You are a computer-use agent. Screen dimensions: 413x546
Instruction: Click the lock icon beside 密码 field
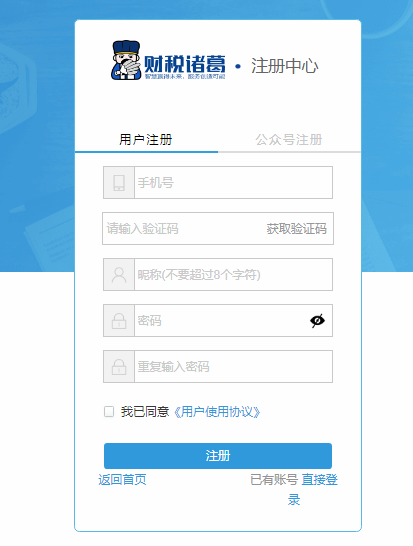[119, 321]
